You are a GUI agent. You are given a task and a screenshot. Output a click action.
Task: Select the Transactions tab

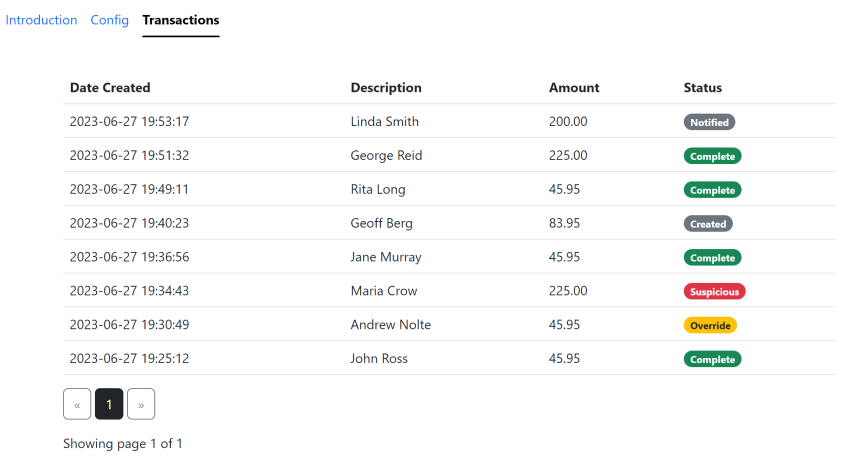[x=181, y=20]
